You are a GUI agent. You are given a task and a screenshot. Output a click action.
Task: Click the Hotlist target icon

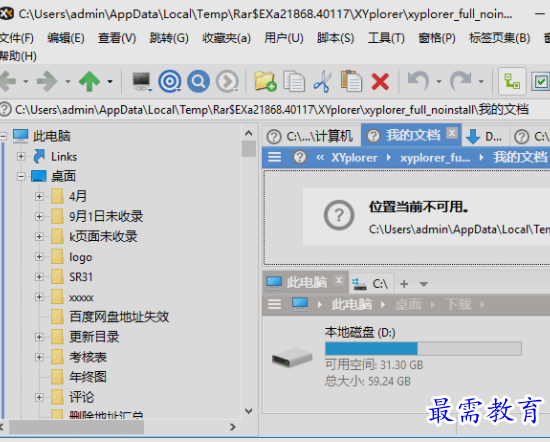tap(170, 81)
